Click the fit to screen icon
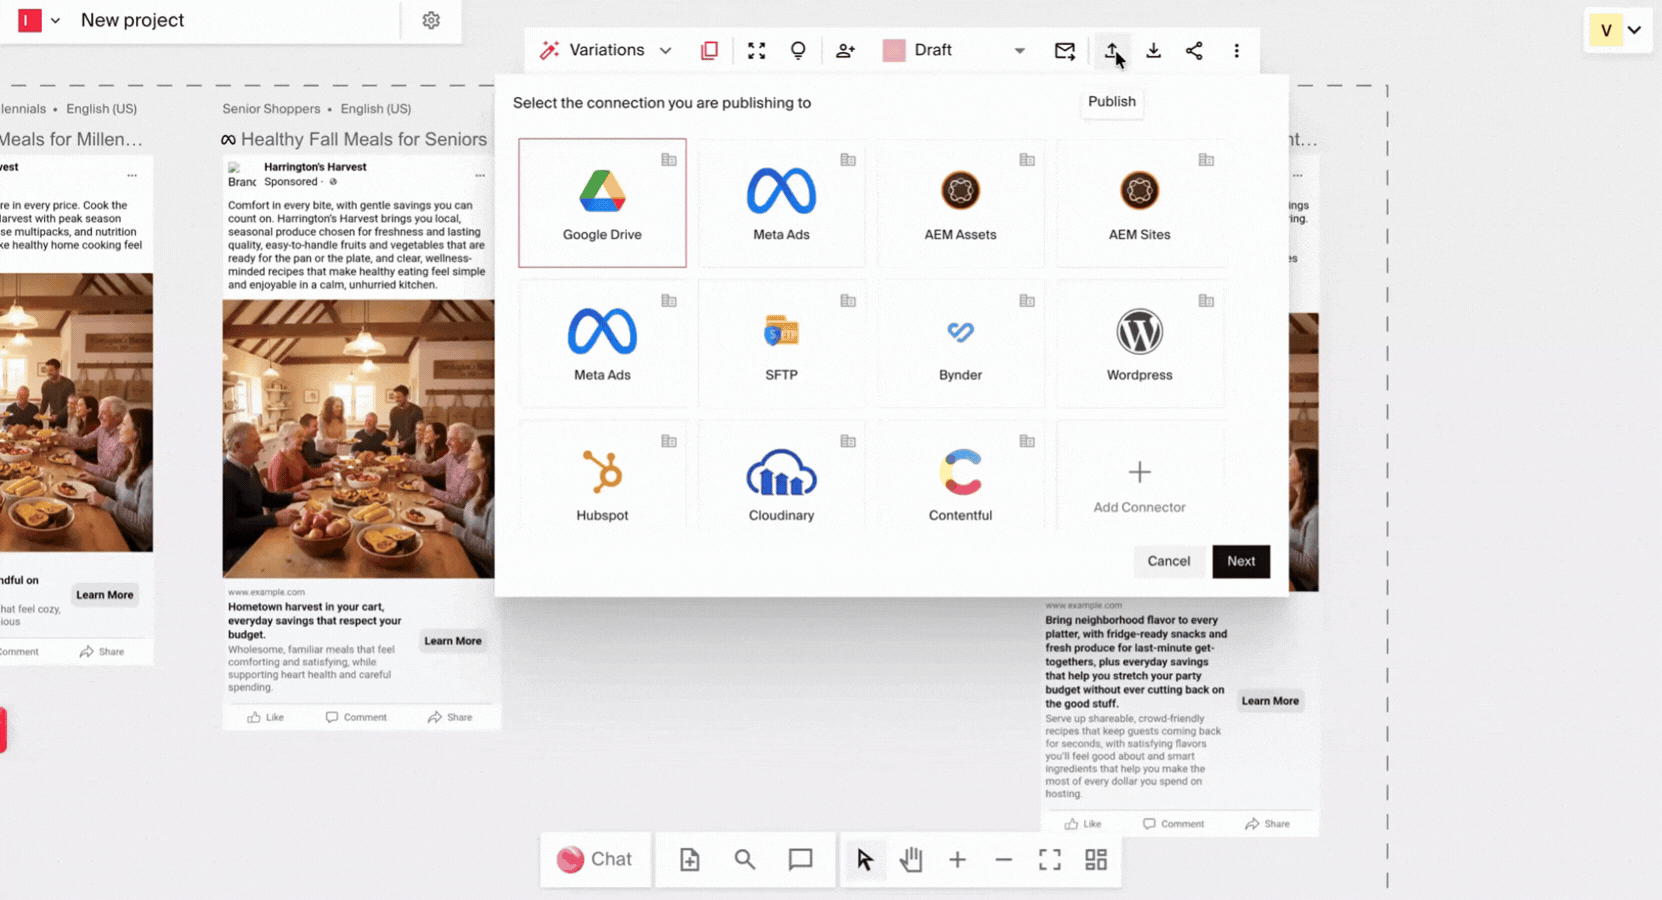 (x=1050, y=859)
